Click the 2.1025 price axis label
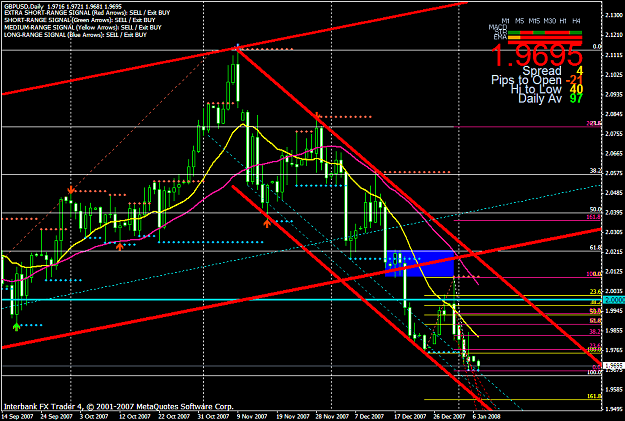The height and width of the screenshot is (421, 625). (613, 75)
